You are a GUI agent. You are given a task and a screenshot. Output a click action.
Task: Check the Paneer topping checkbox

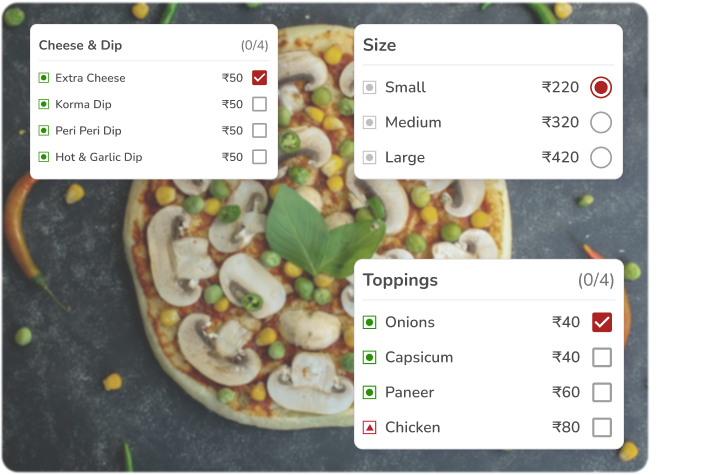[601, 392]
